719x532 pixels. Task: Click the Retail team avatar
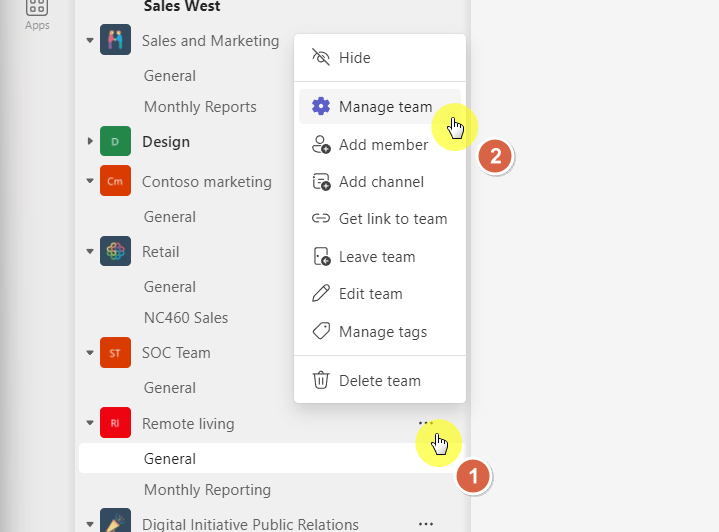[x=115, y=251]
